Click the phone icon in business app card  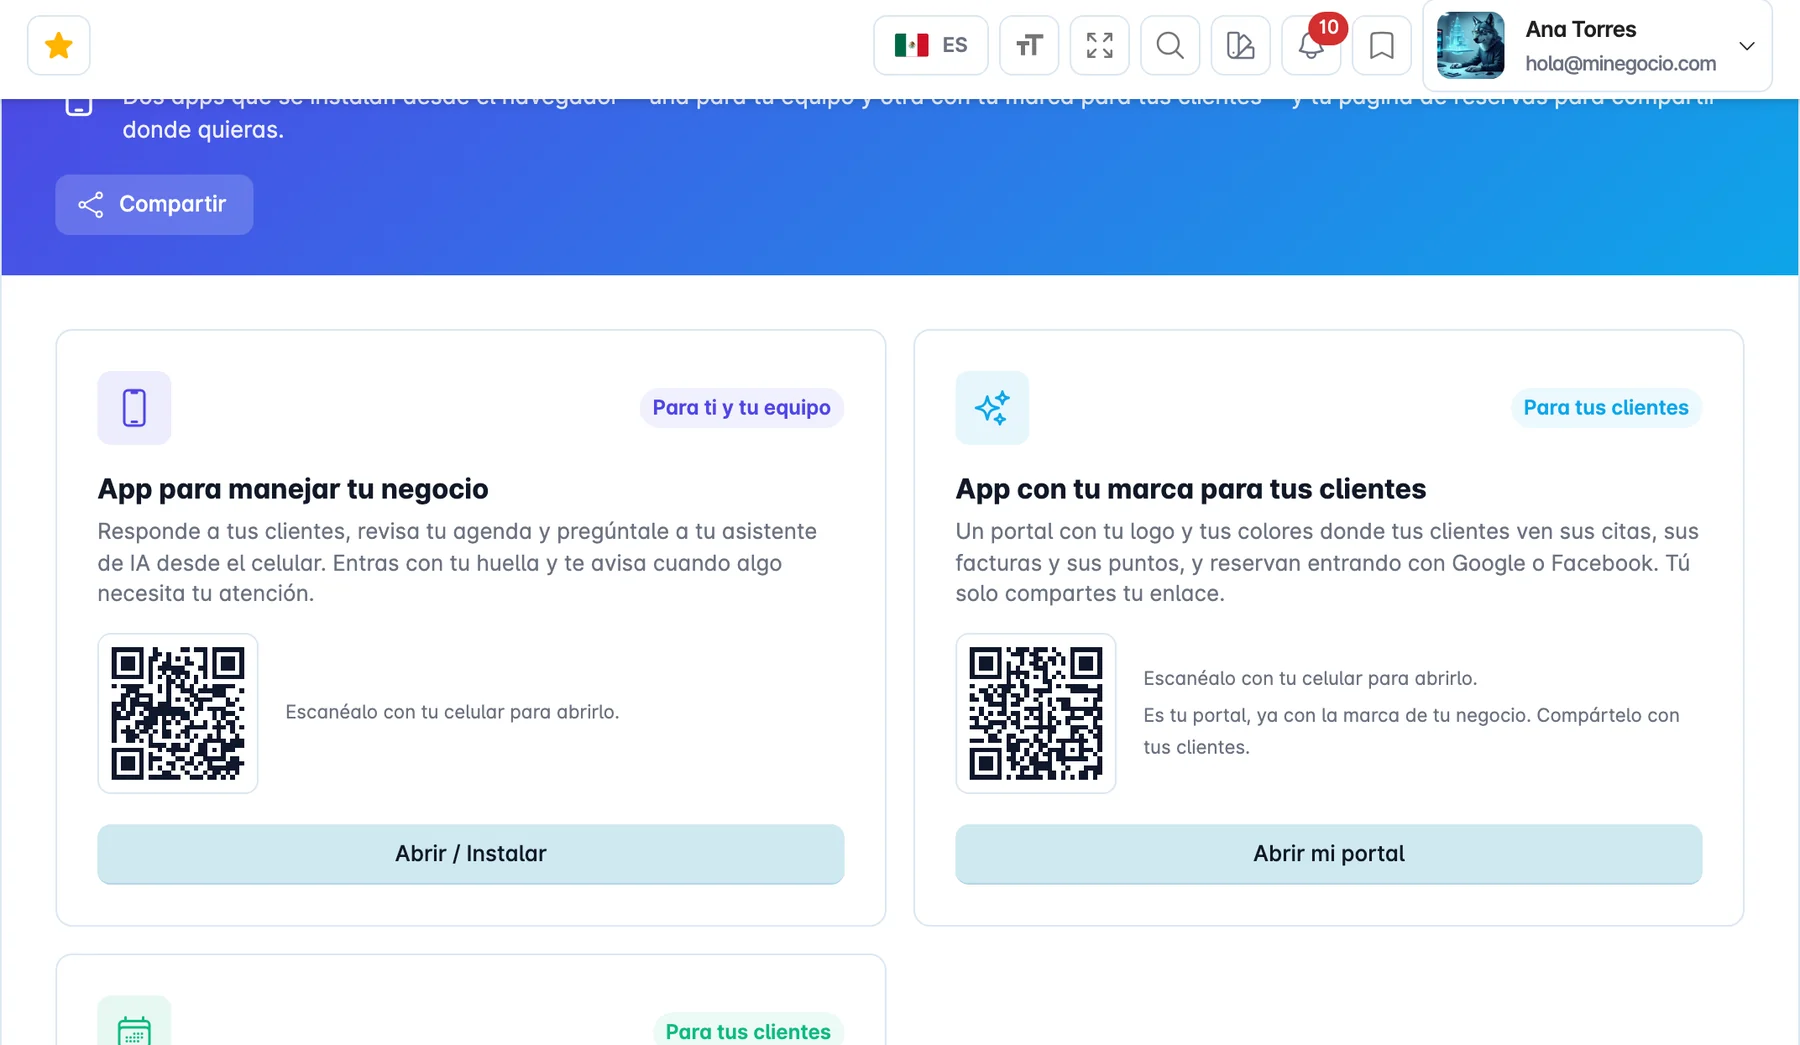(x=134, y=408)
